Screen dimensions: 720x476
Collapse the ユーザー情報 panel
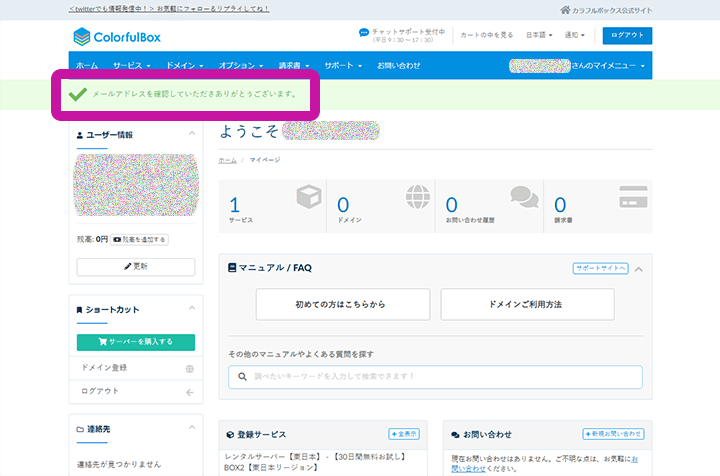click(x=191, y=133)
